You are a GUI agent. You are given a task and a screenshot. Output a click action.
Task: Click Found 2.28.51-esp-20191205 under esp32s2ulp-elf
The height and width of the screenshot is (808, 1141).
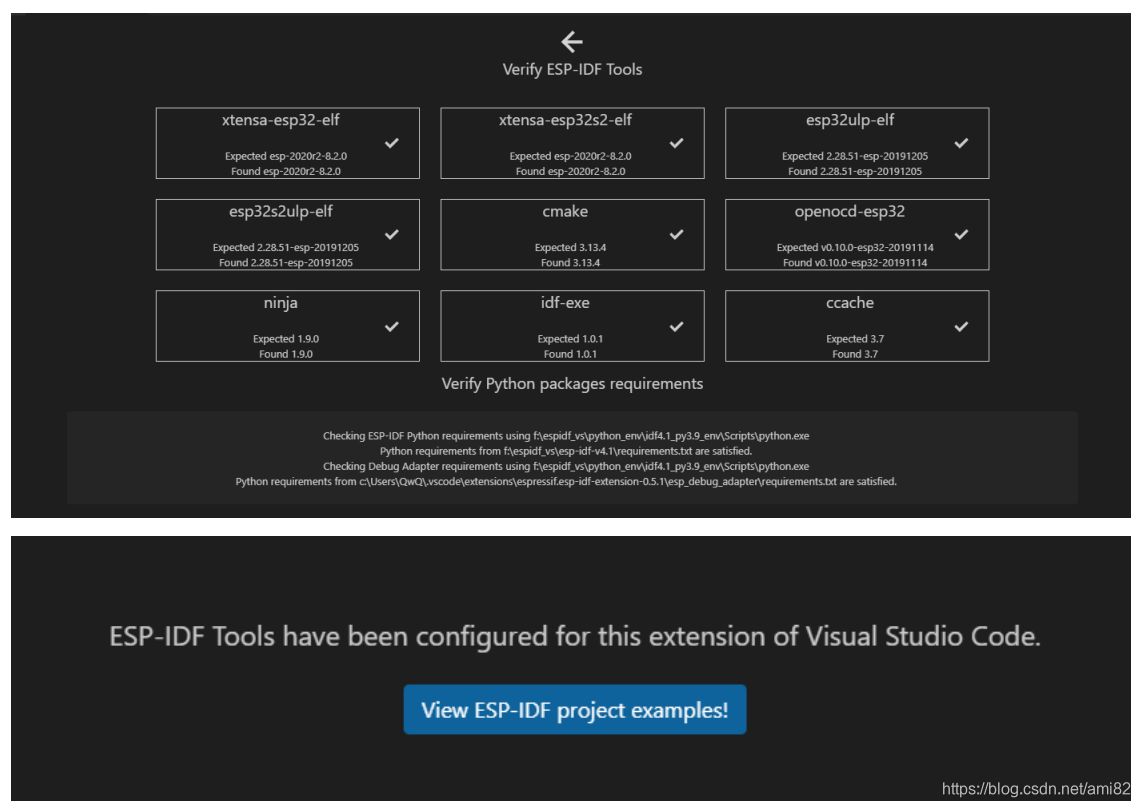pyautogui.click(x=286, y=263)
